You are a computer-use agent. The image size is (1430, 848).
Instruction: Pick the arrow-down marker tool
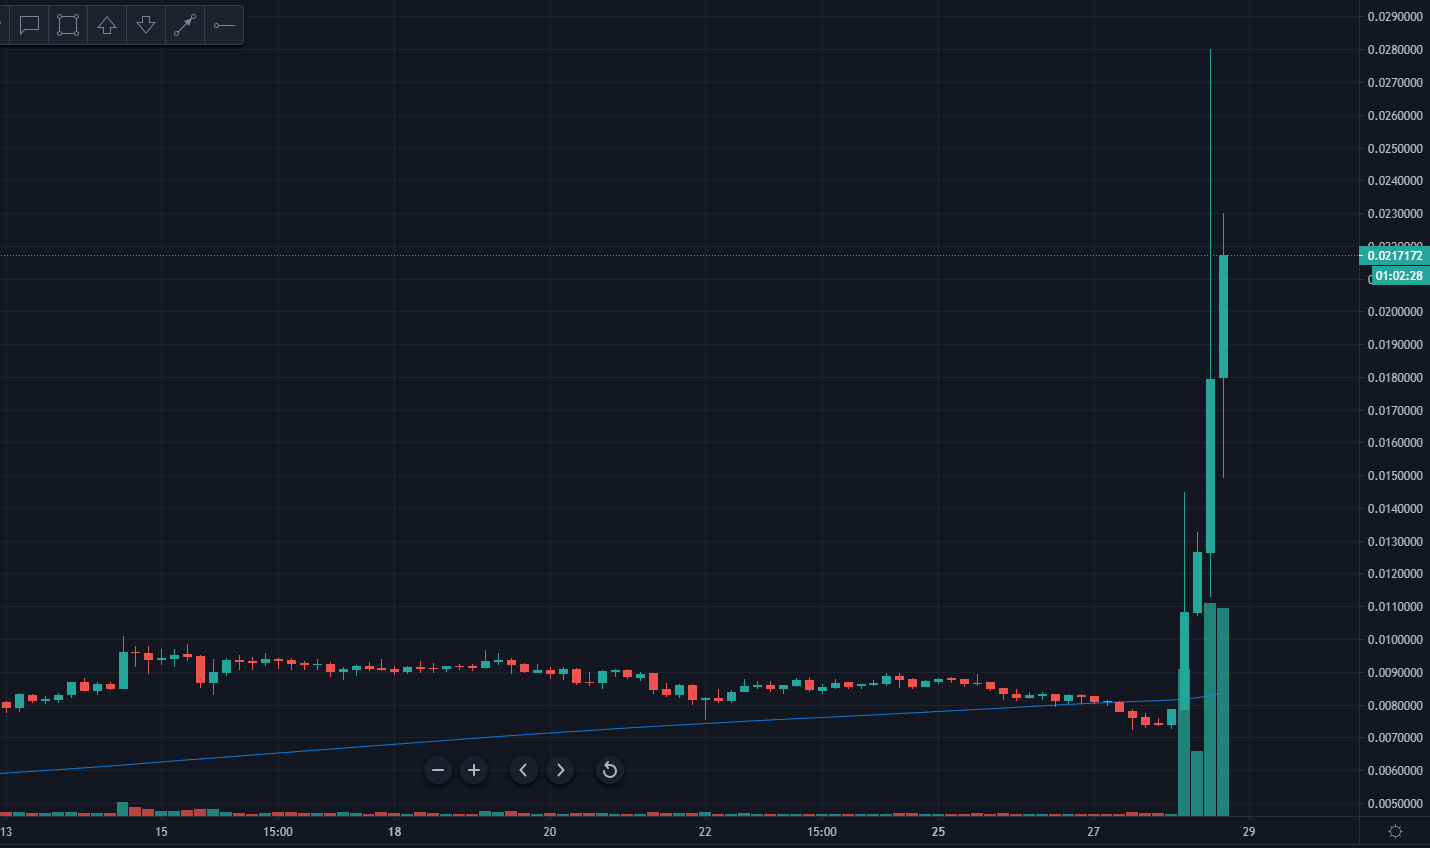point(145,25)
